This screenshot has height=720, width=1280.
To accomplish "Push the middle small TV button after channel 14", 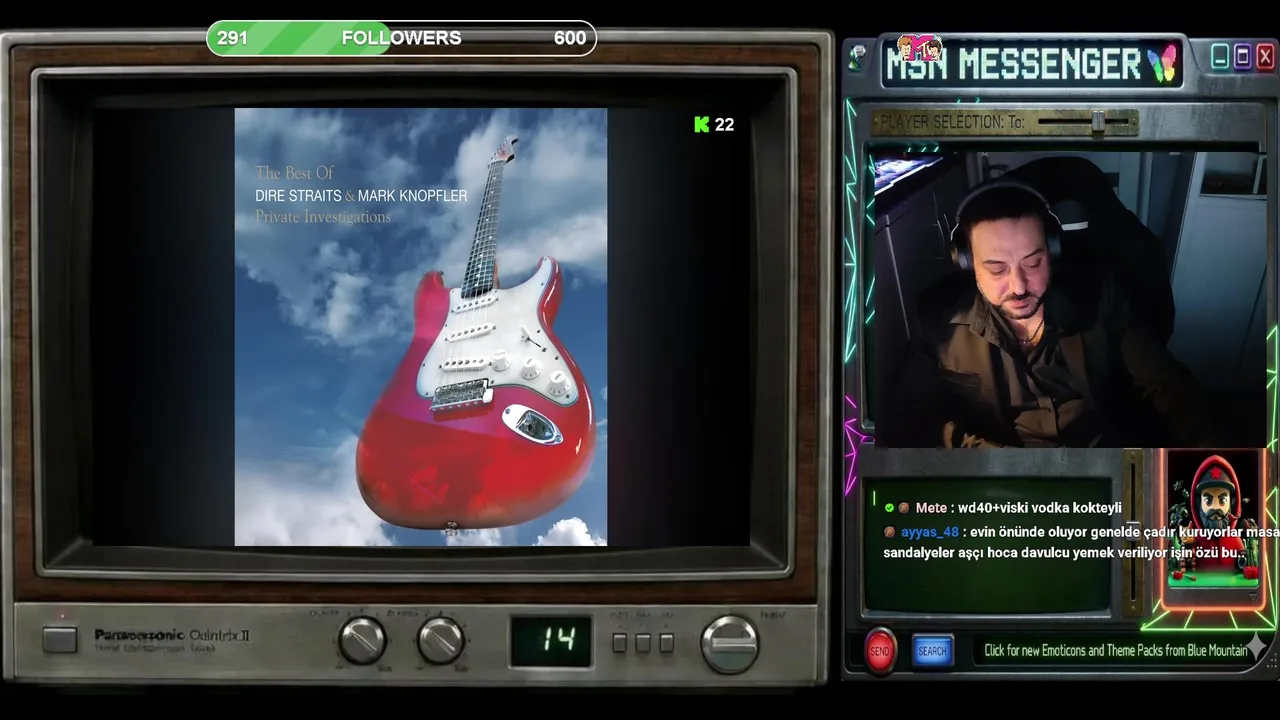I will (643, 642).
